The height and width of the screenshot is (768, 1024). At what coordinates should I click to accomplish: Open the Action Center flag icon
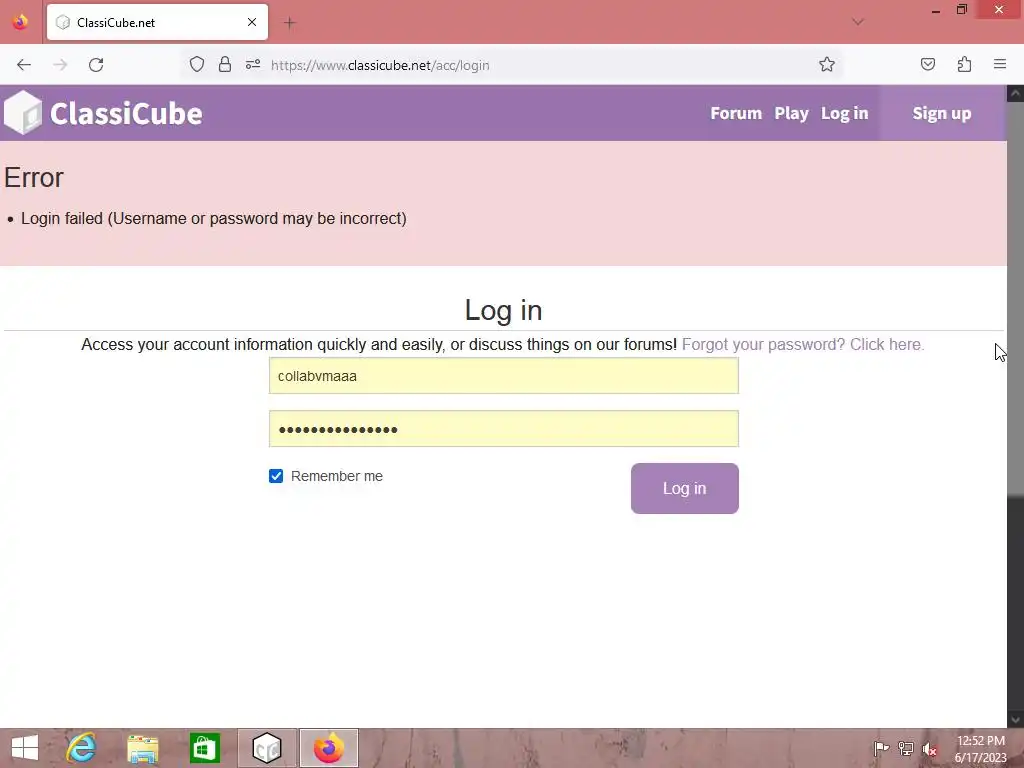coord(881,748)
